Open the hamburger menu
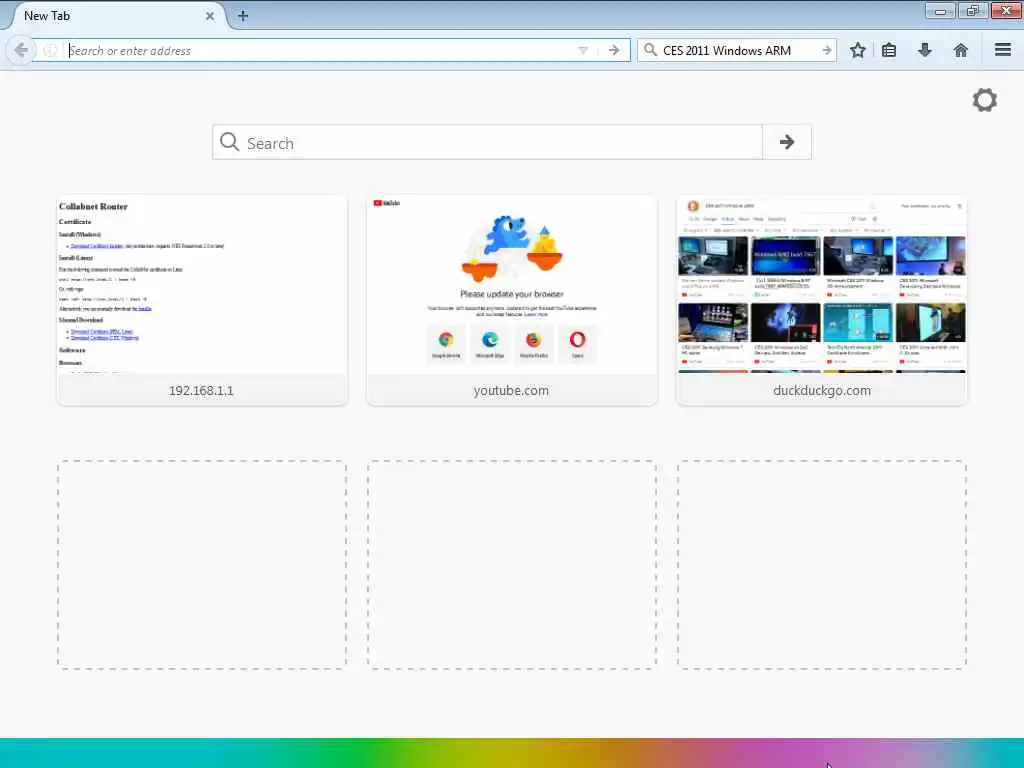The width and height of the screenshot is (1024, 768). tap(1003, 50)
